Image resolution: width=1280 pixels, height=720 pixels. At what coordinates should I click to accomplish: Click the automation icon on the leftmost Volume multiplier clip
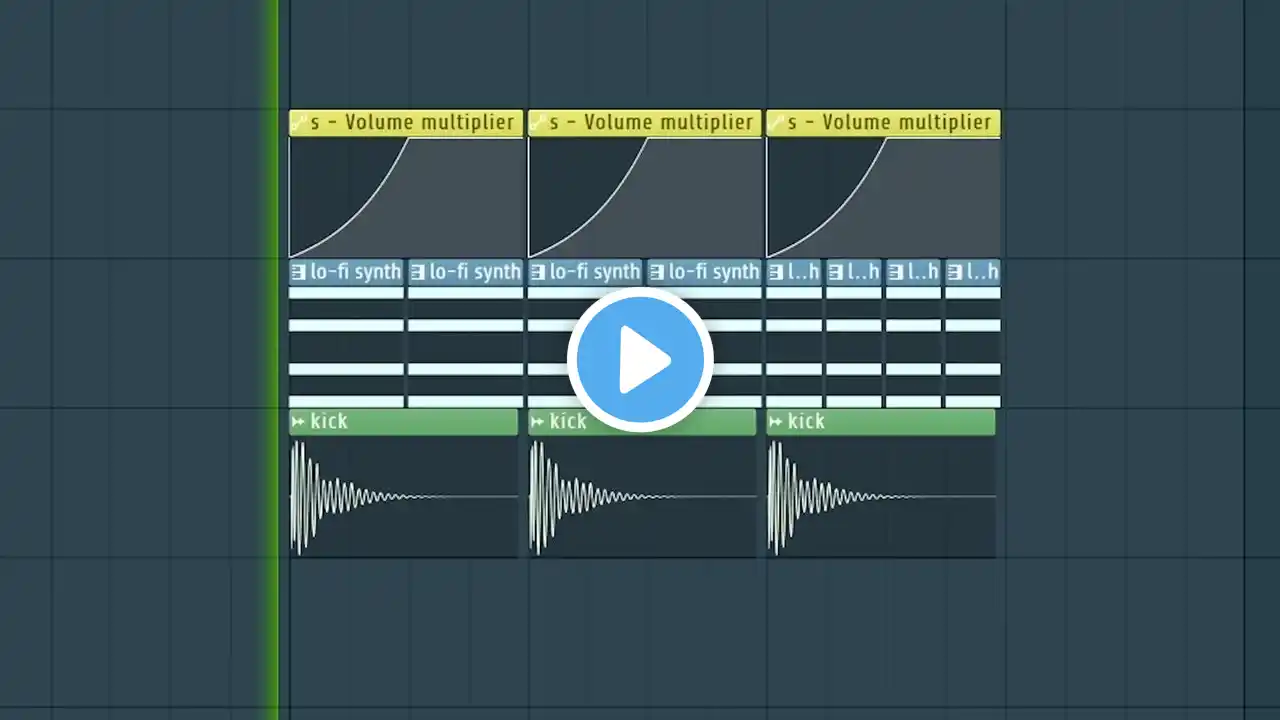299,123
